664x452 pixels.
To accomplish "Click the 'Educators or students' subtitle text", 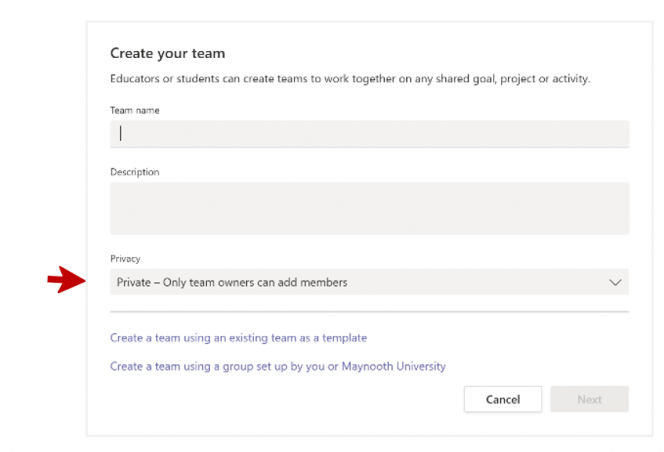I will coord(350,79).
